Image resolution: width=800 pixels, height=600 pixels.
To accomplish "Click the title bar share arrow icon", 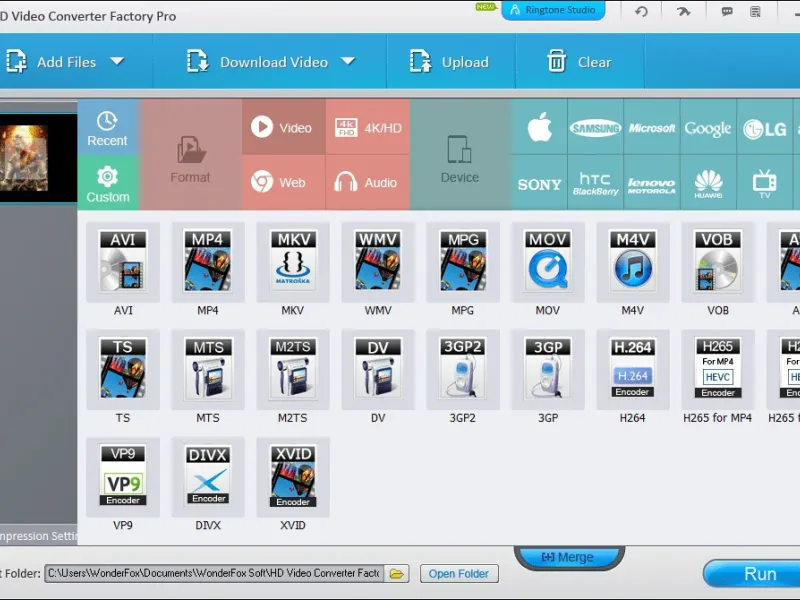I will 684,11.
